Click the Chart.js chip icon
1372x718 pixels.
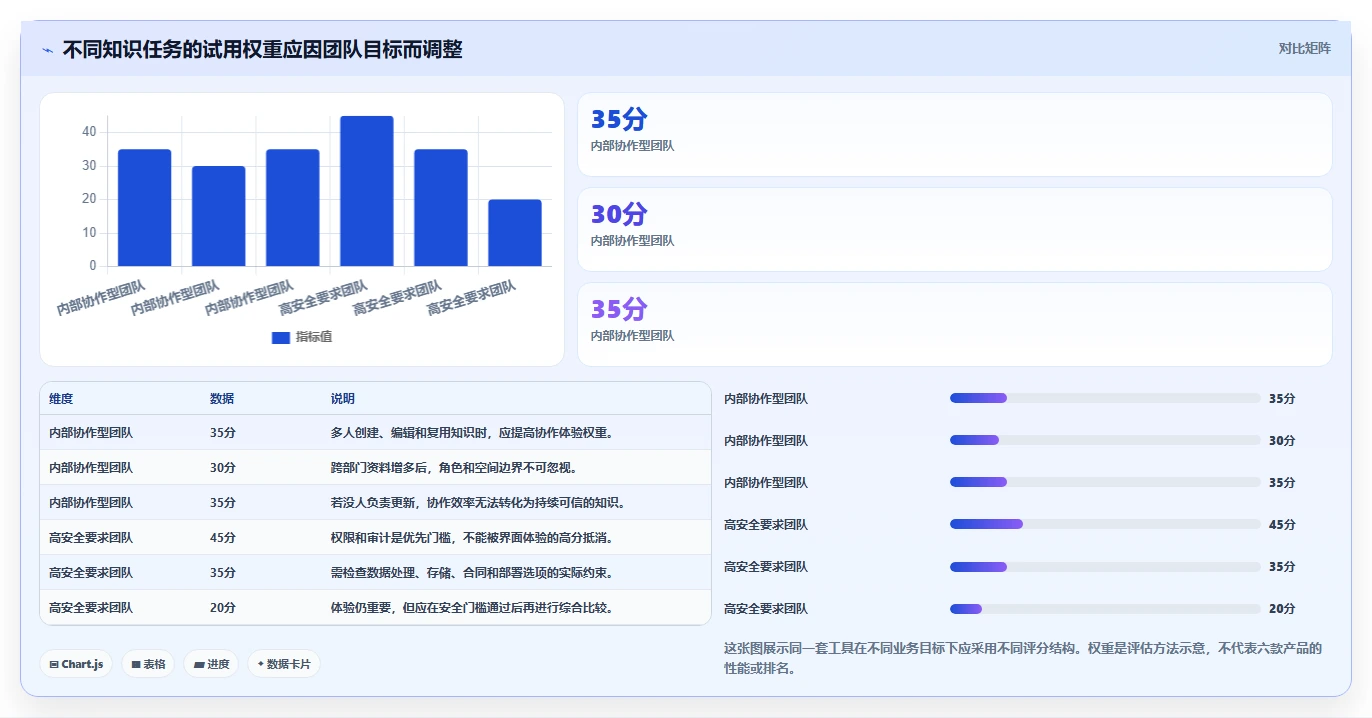pos(54,664)
